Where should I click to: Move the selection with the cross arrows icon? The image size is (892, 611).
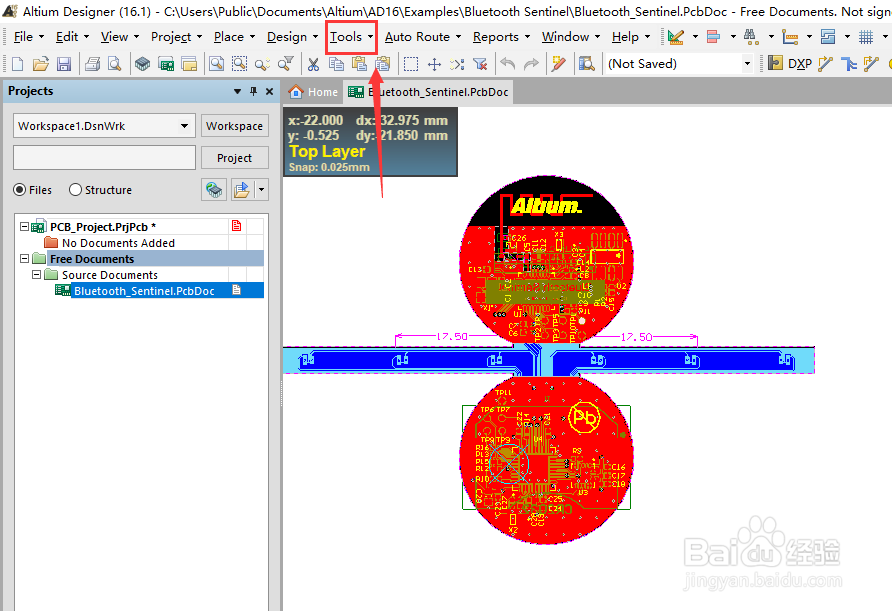tap(434, 64)
